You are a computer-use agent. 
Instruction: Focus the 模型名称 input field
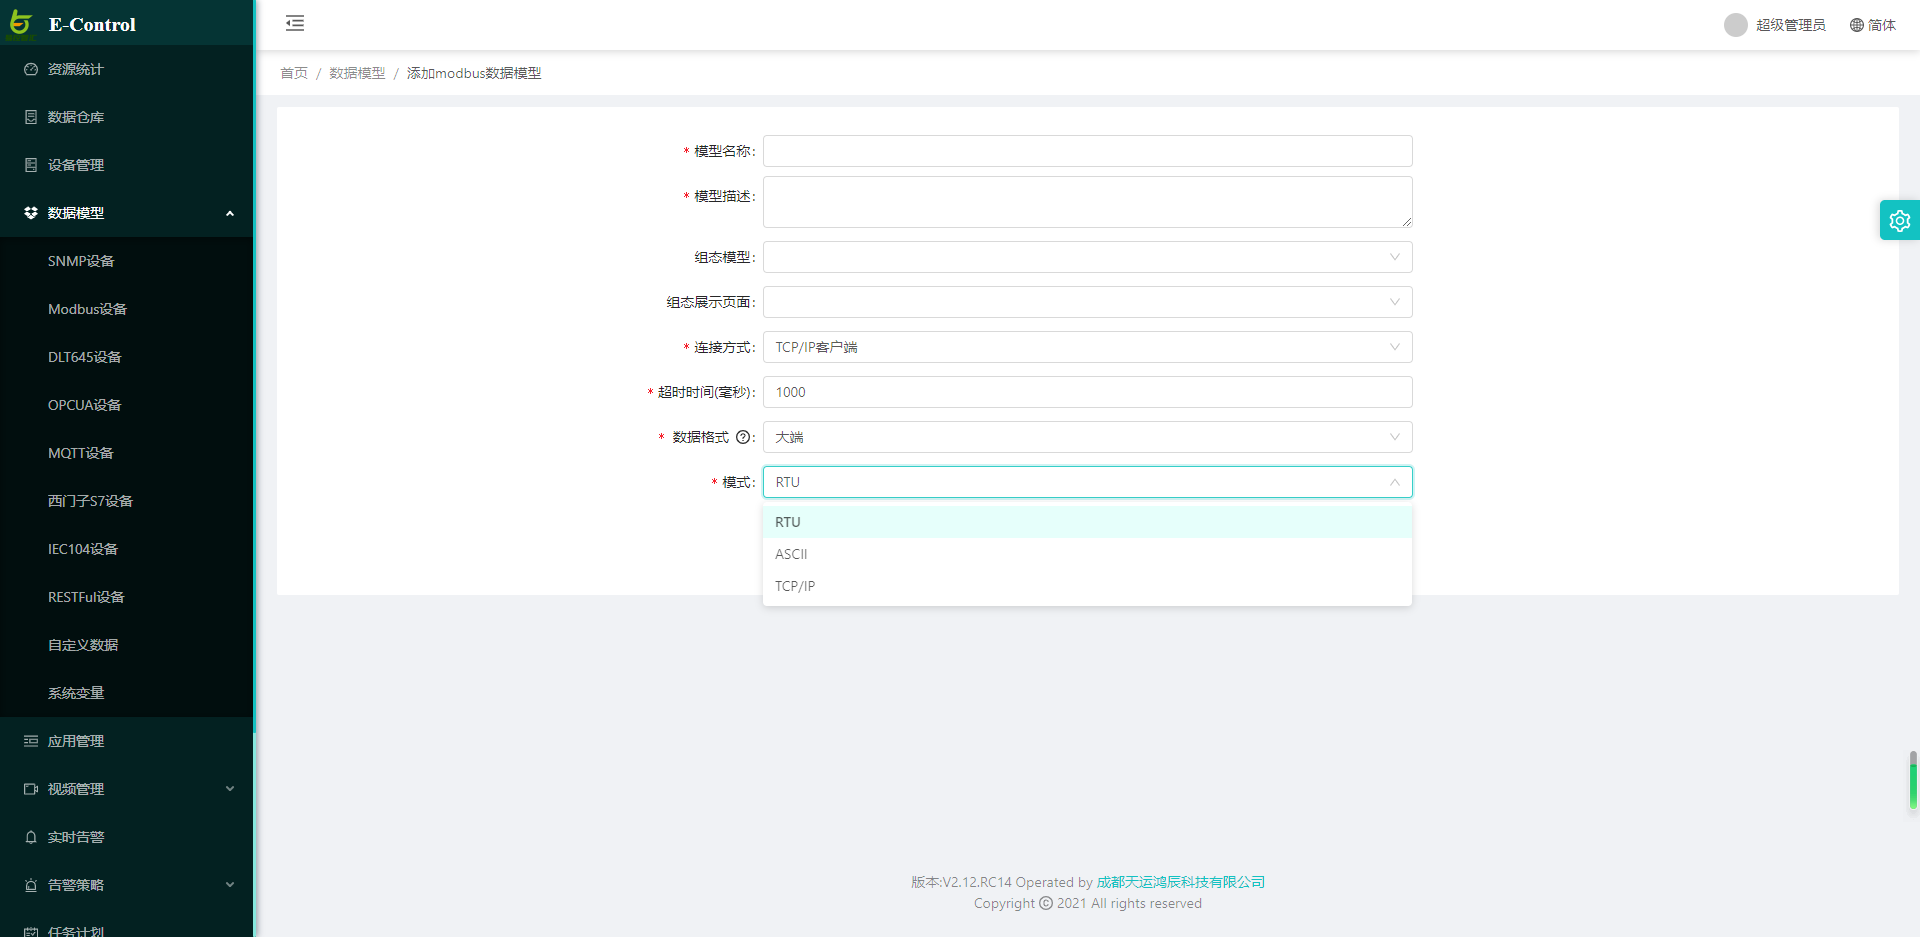pyautogui.click(x=1088, y=151)
